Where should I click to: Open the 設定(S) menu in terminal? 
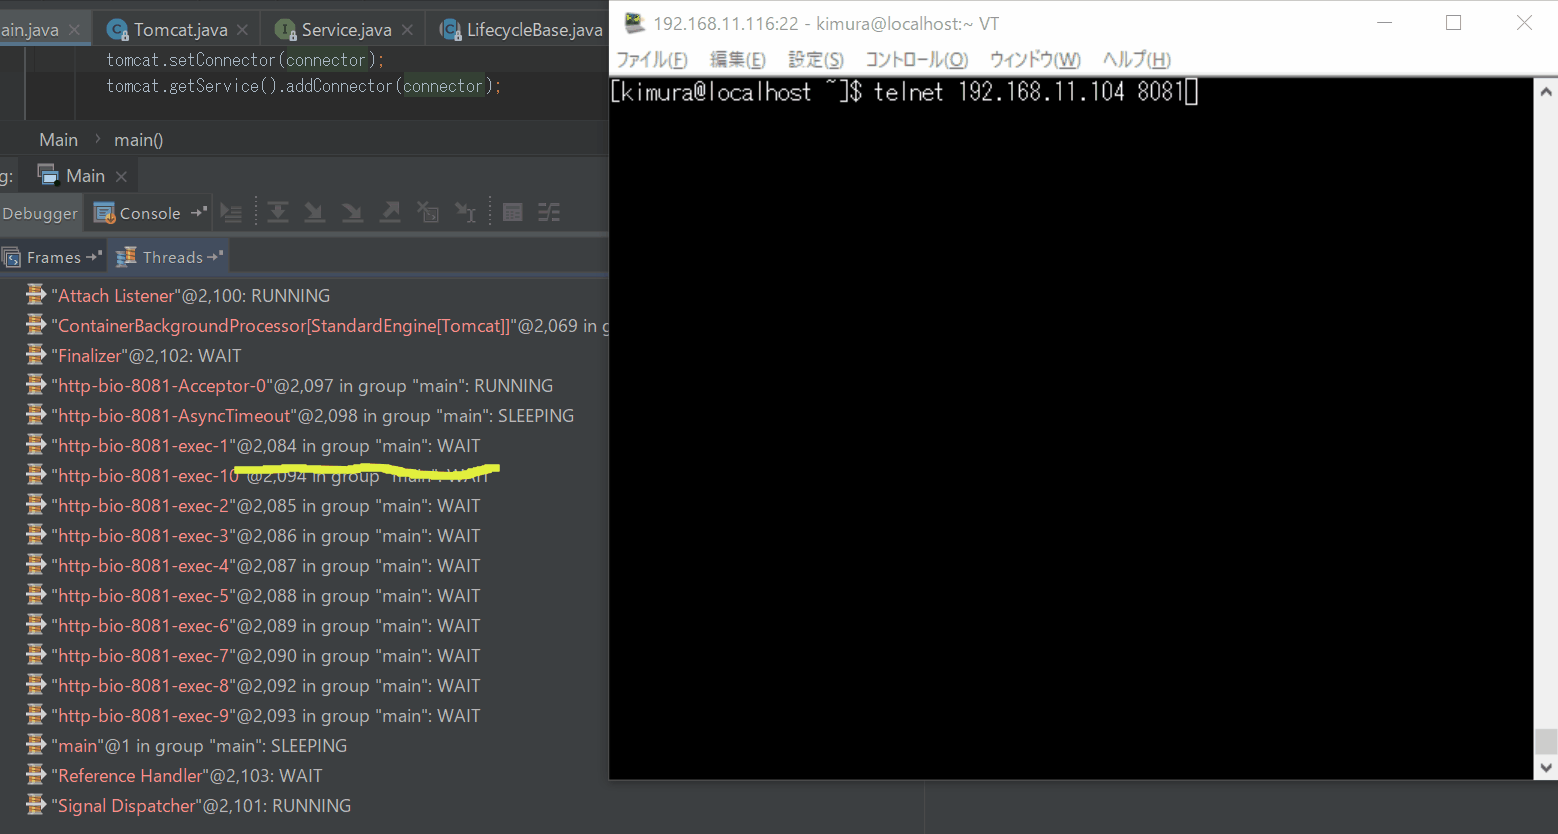(x=815, y=60)
